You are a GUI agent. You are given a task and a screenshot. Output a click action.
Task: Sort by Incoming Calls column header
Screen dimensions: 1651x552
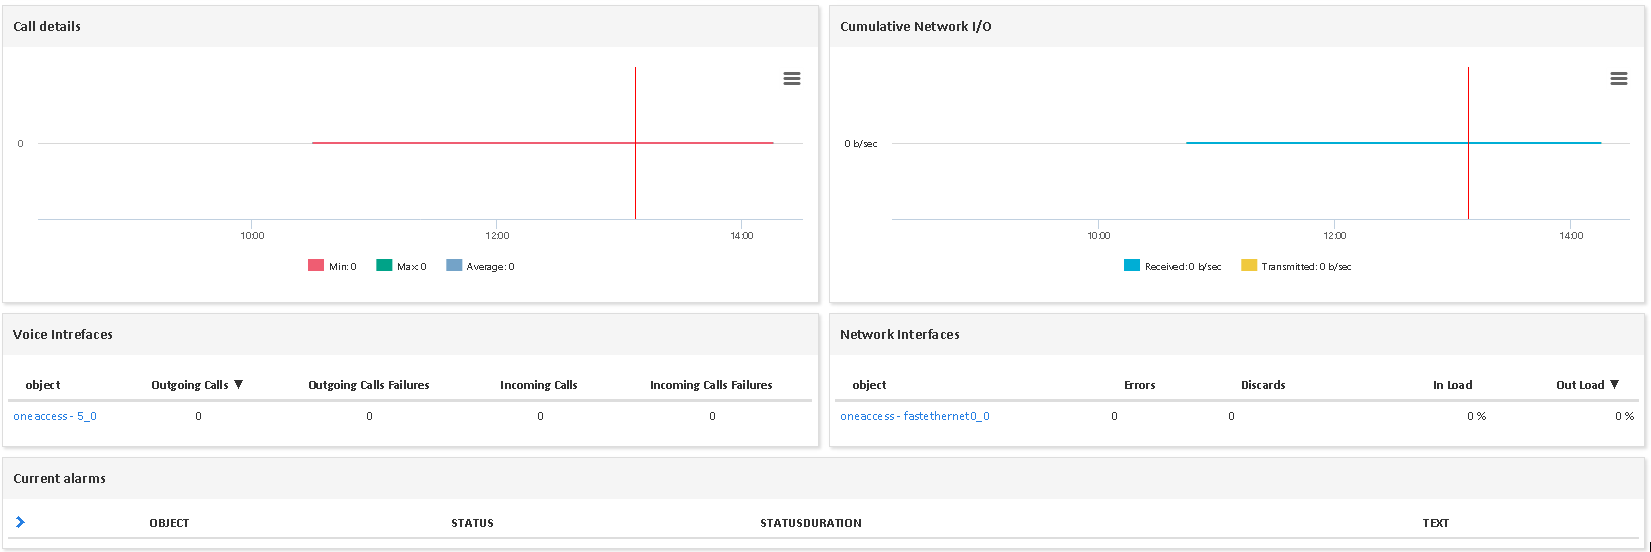click(x=538, y=385)
